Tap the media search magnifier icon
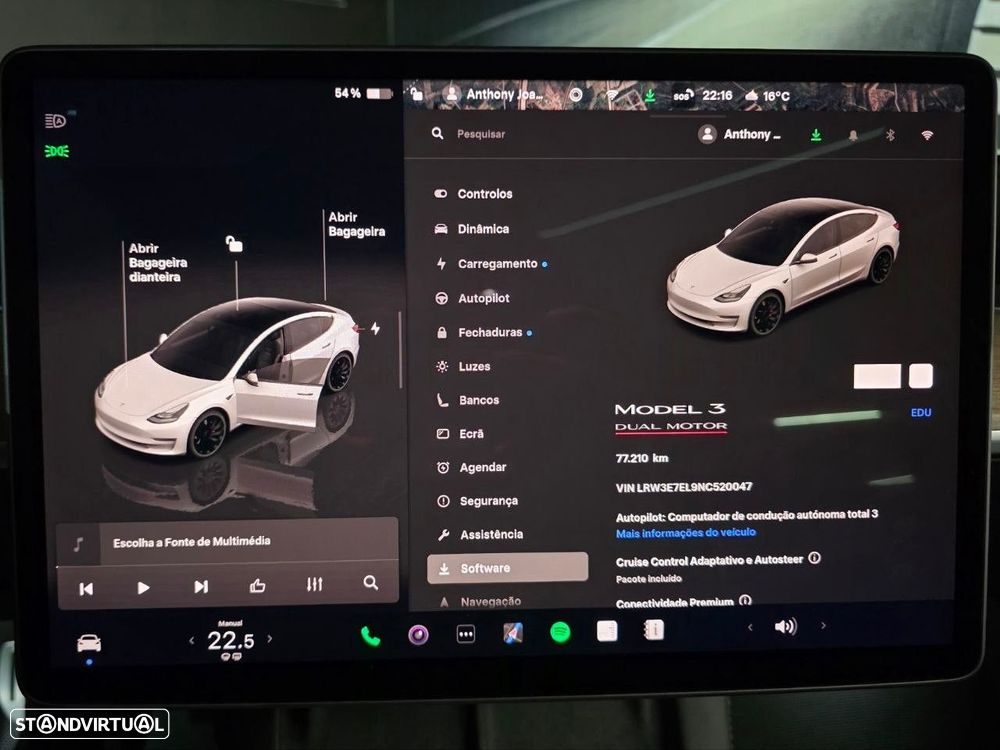This screenshot has height=750, width=1000. [371, 583]
